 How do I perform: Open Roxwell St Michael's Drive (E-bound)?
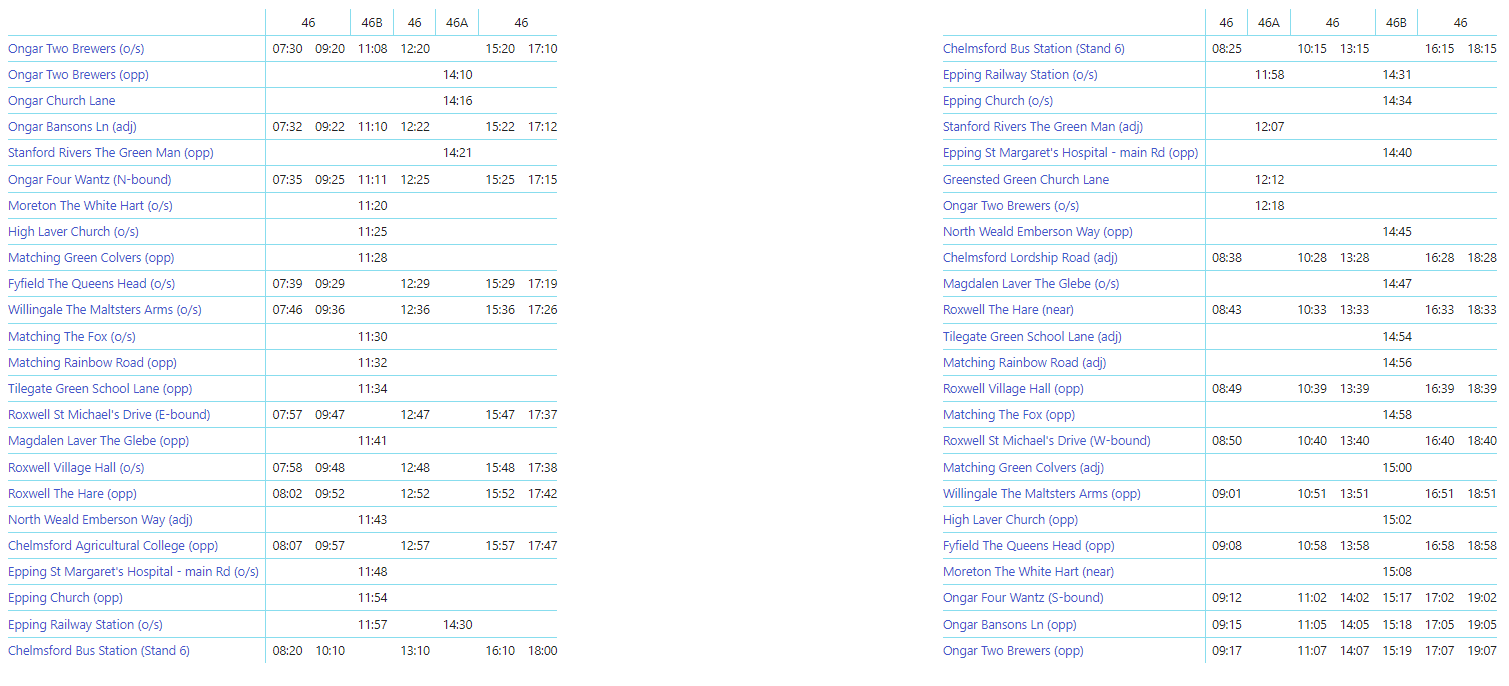(x=109, y=415)
